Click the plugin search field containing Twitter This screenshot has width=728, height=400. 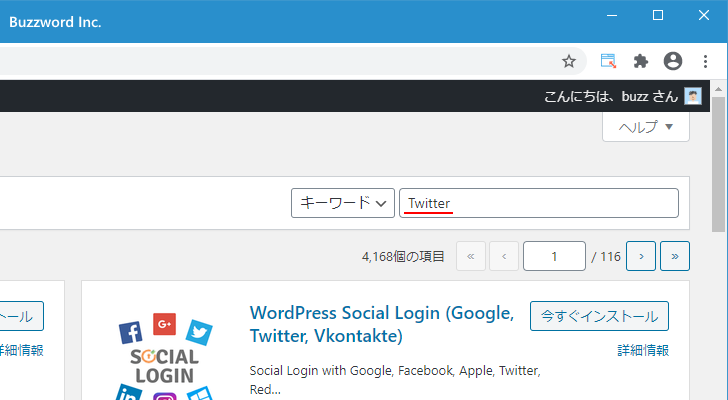tap(540, 203)
